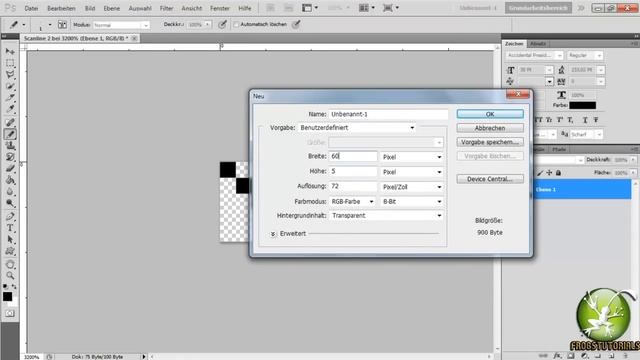Select the Type tool in toolbox
Screen dimensions: 640x360
10,228
